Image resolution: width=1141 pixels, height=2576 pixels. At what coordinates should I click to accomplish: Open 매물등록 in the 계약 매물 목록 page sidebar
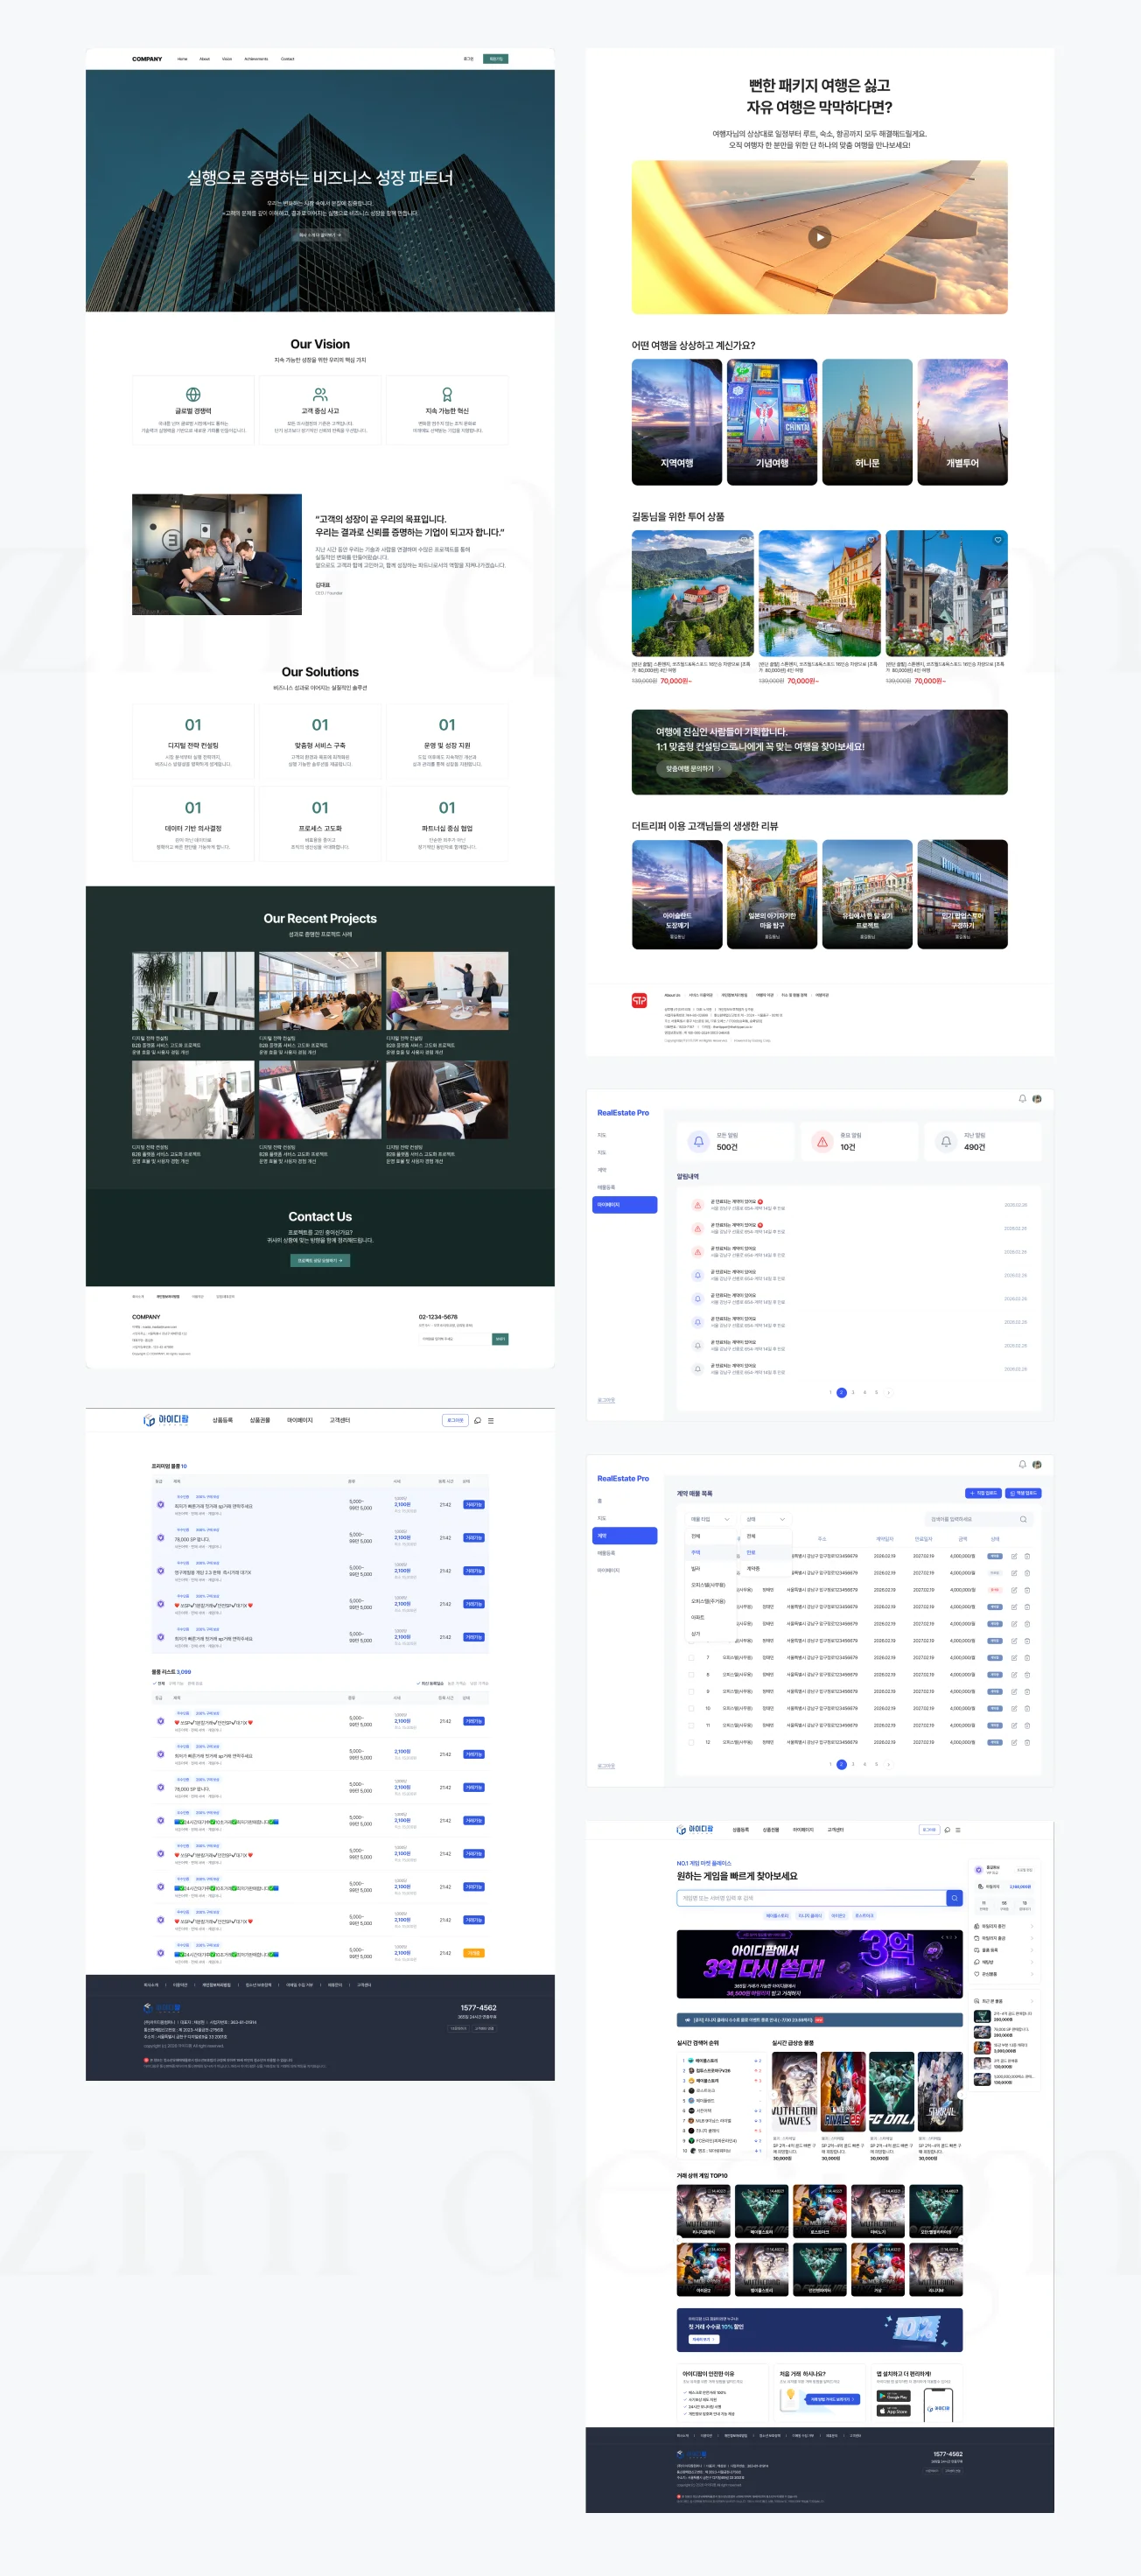click(x=606, y=1552)
